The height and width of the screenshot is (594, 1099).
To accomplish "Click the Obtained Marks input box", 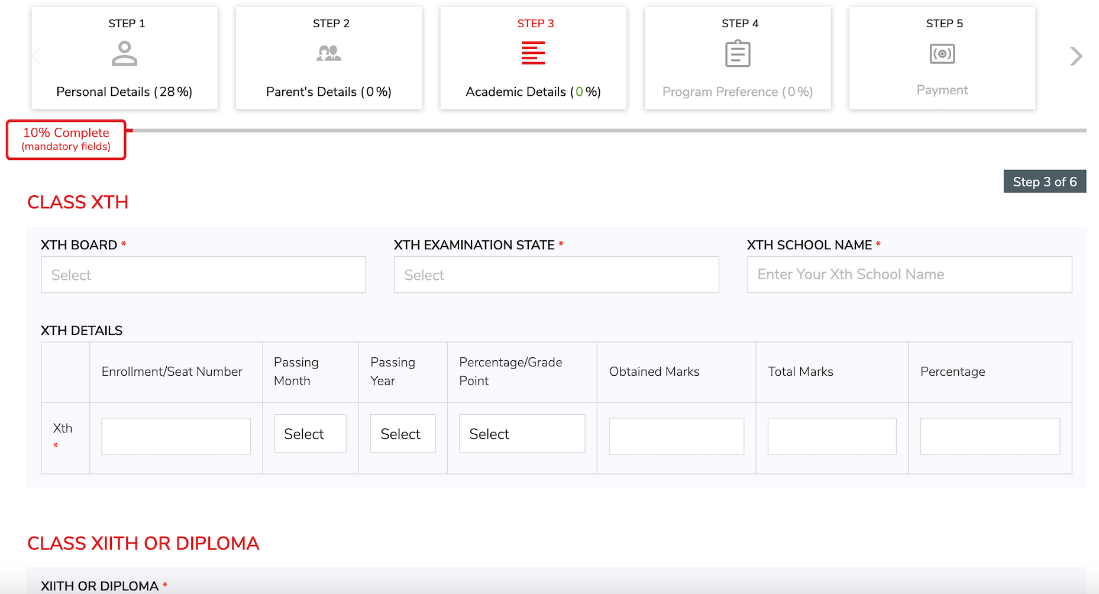I will [676, 436].
